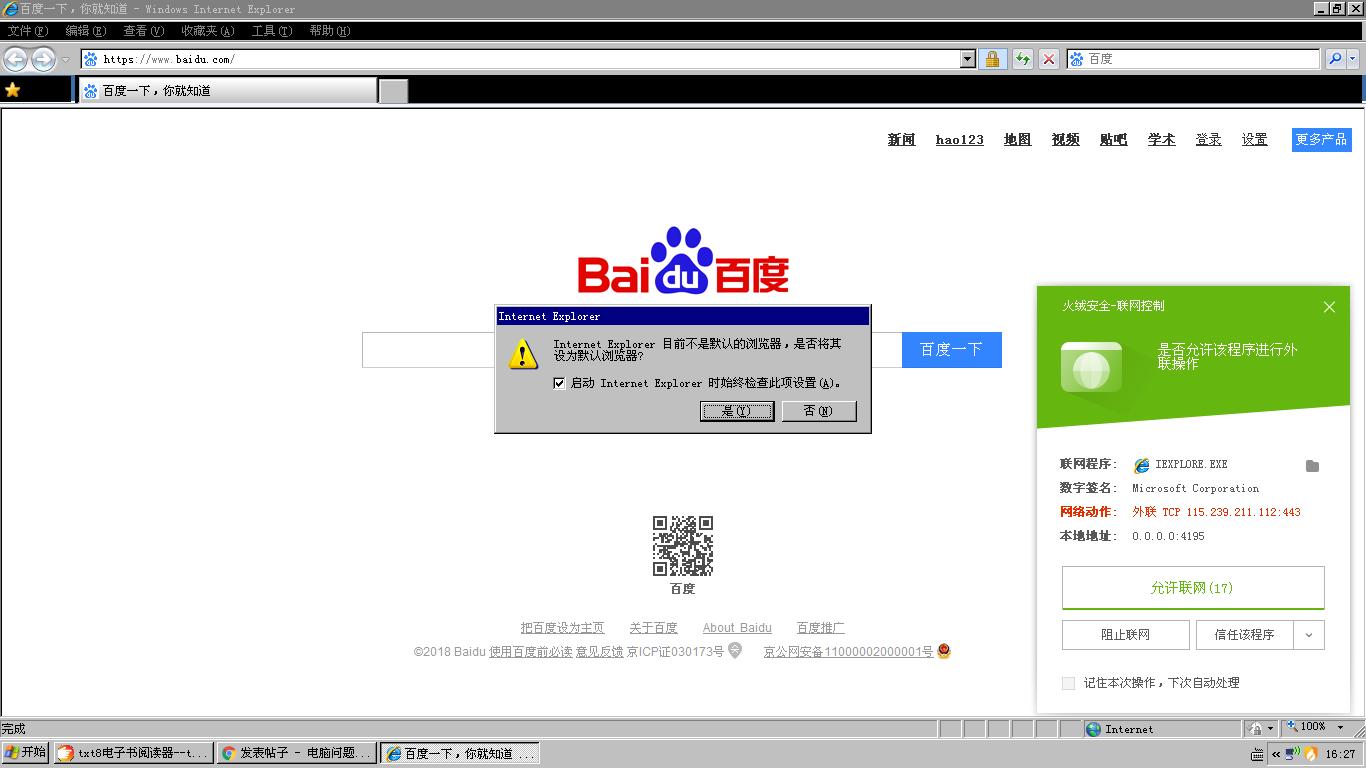Click 允许联网 button in Huorong popup
The image size is (1366, 768).
pos(1193,588)
